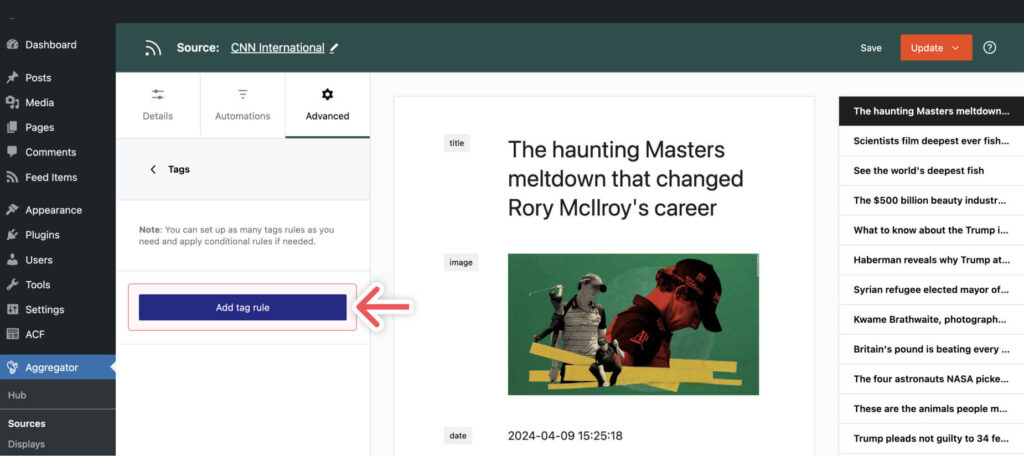
Task: Select 'The four astronauts NASA picke...' item
Action: click(x=931, y=379)
